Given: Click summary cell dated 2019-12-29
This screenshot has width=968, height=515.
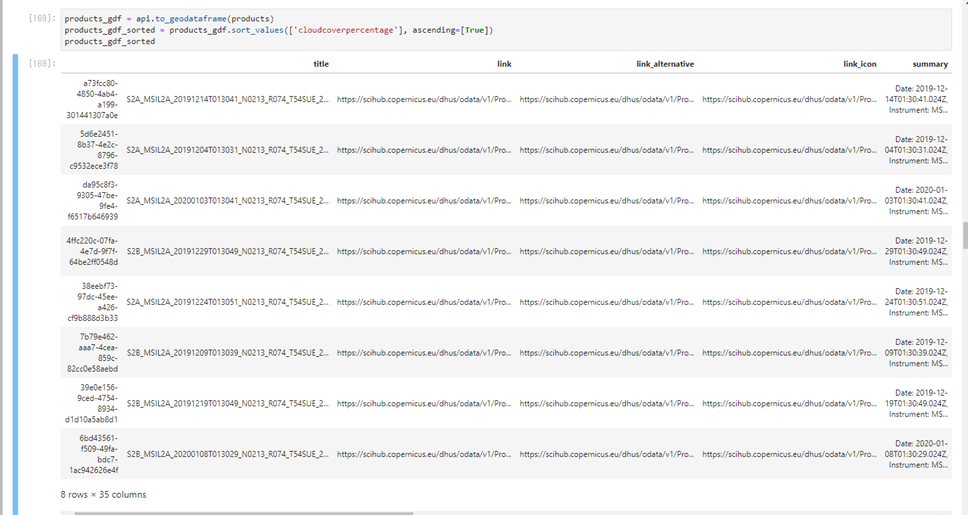Looking at the screenshot, I should (x=916, y=251).
